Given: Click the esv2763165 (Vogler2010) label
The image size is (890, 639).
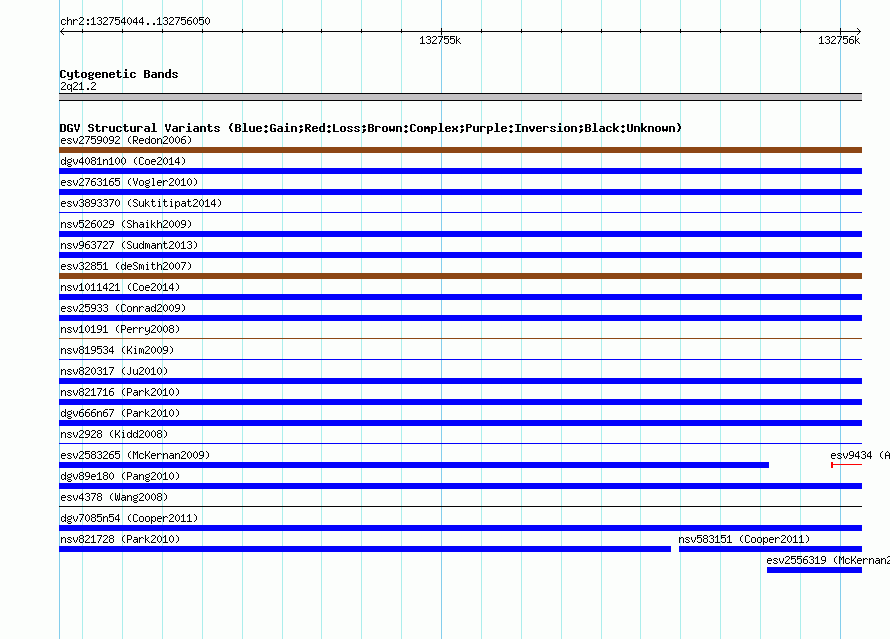Looking at the screenshot, I should (129, 182).
